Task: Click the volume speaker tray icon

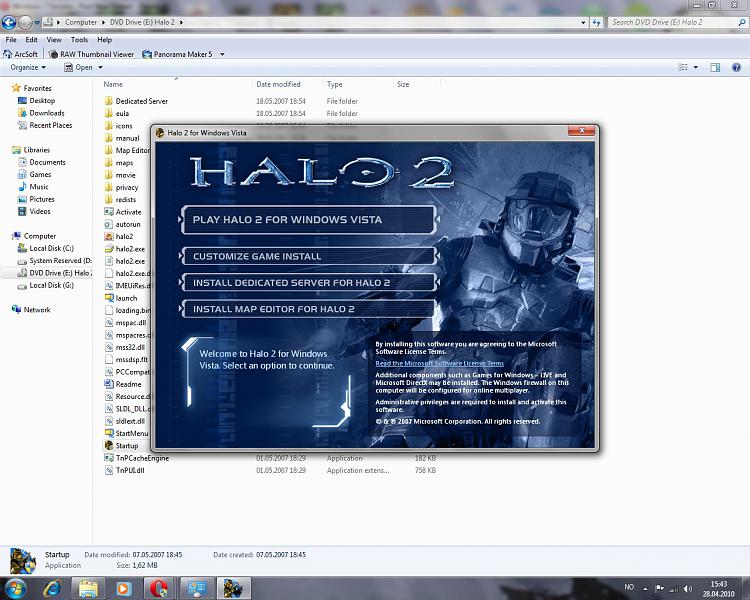Action: click(x=688, y=588)
